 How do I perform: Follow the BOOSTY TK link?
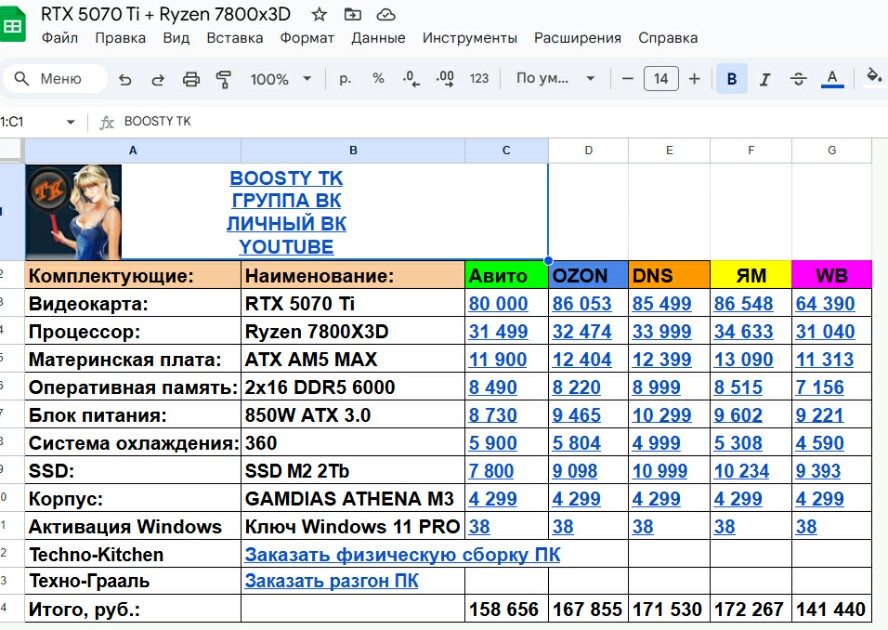(286, 178)
